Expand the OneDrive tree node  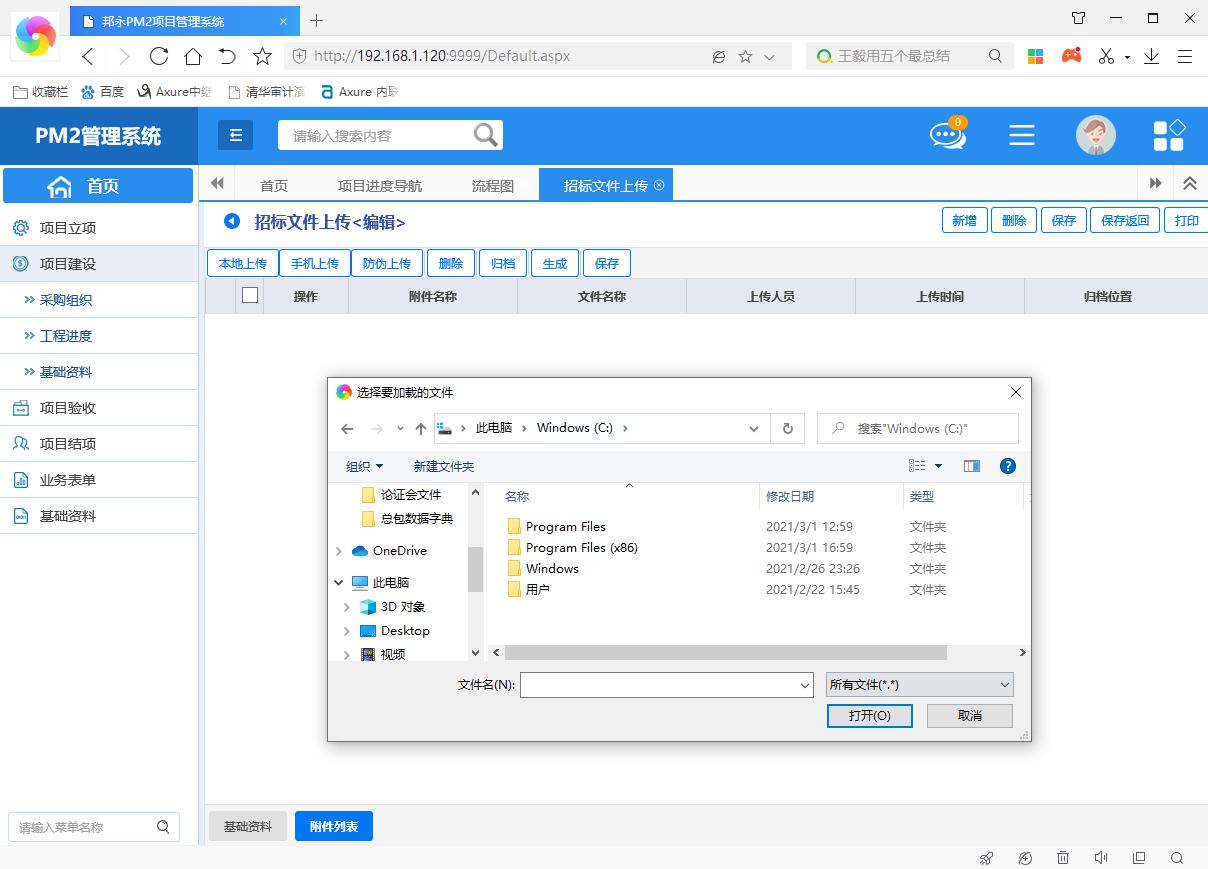tap(339, 551)
